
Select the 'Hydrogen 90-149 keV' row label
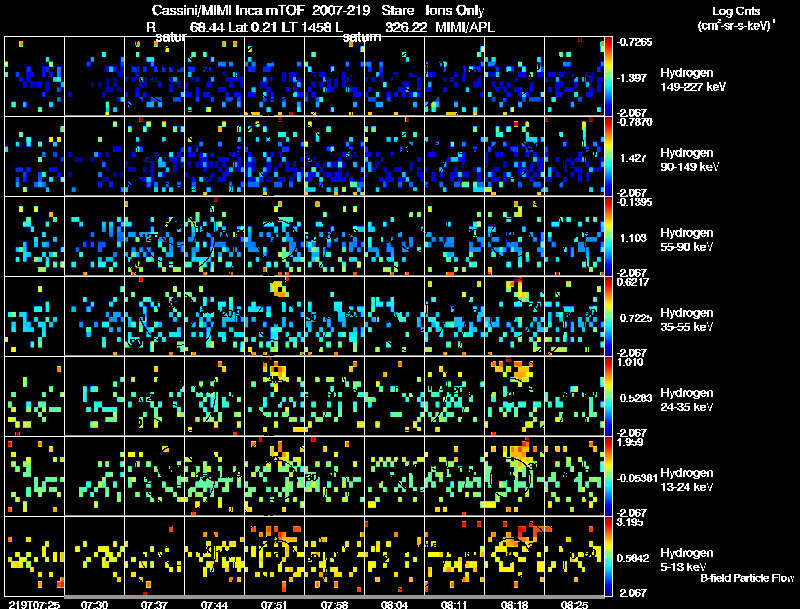tap(689, 160)
